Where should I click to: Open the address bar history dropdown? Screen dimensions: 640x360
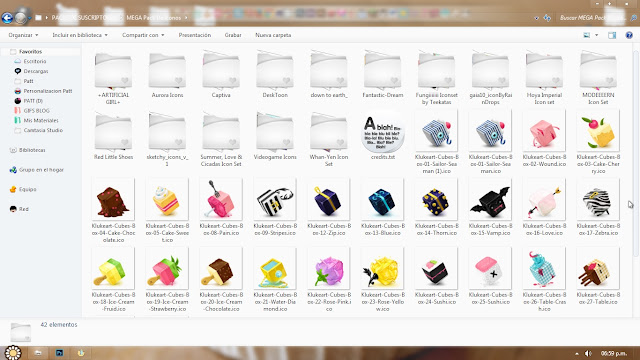(536, 18)
